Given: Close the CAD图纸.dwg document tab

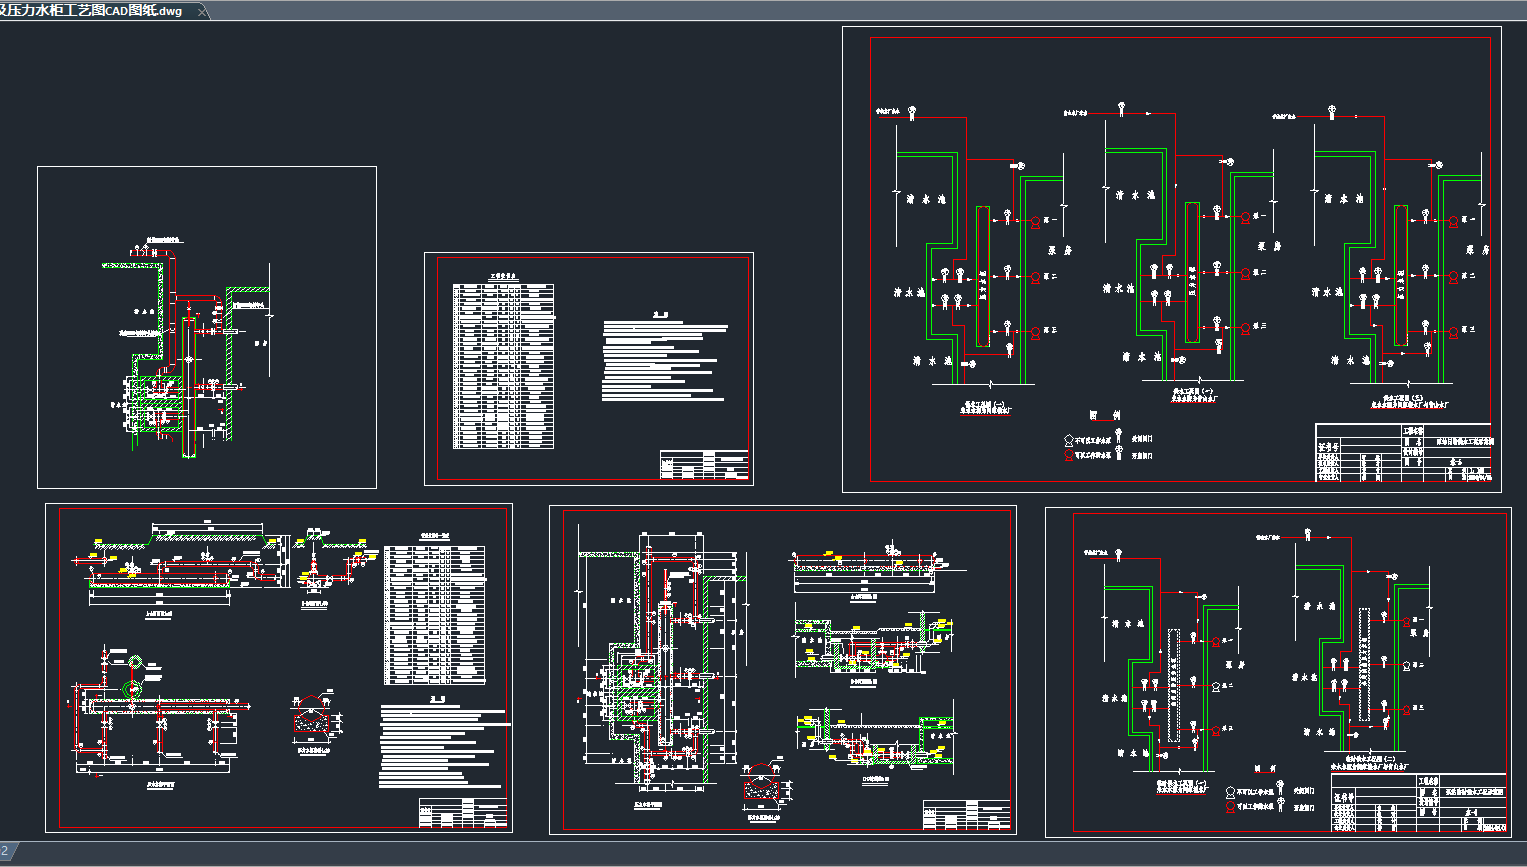Looking at the screenshot, I should (x=202, y=12).
